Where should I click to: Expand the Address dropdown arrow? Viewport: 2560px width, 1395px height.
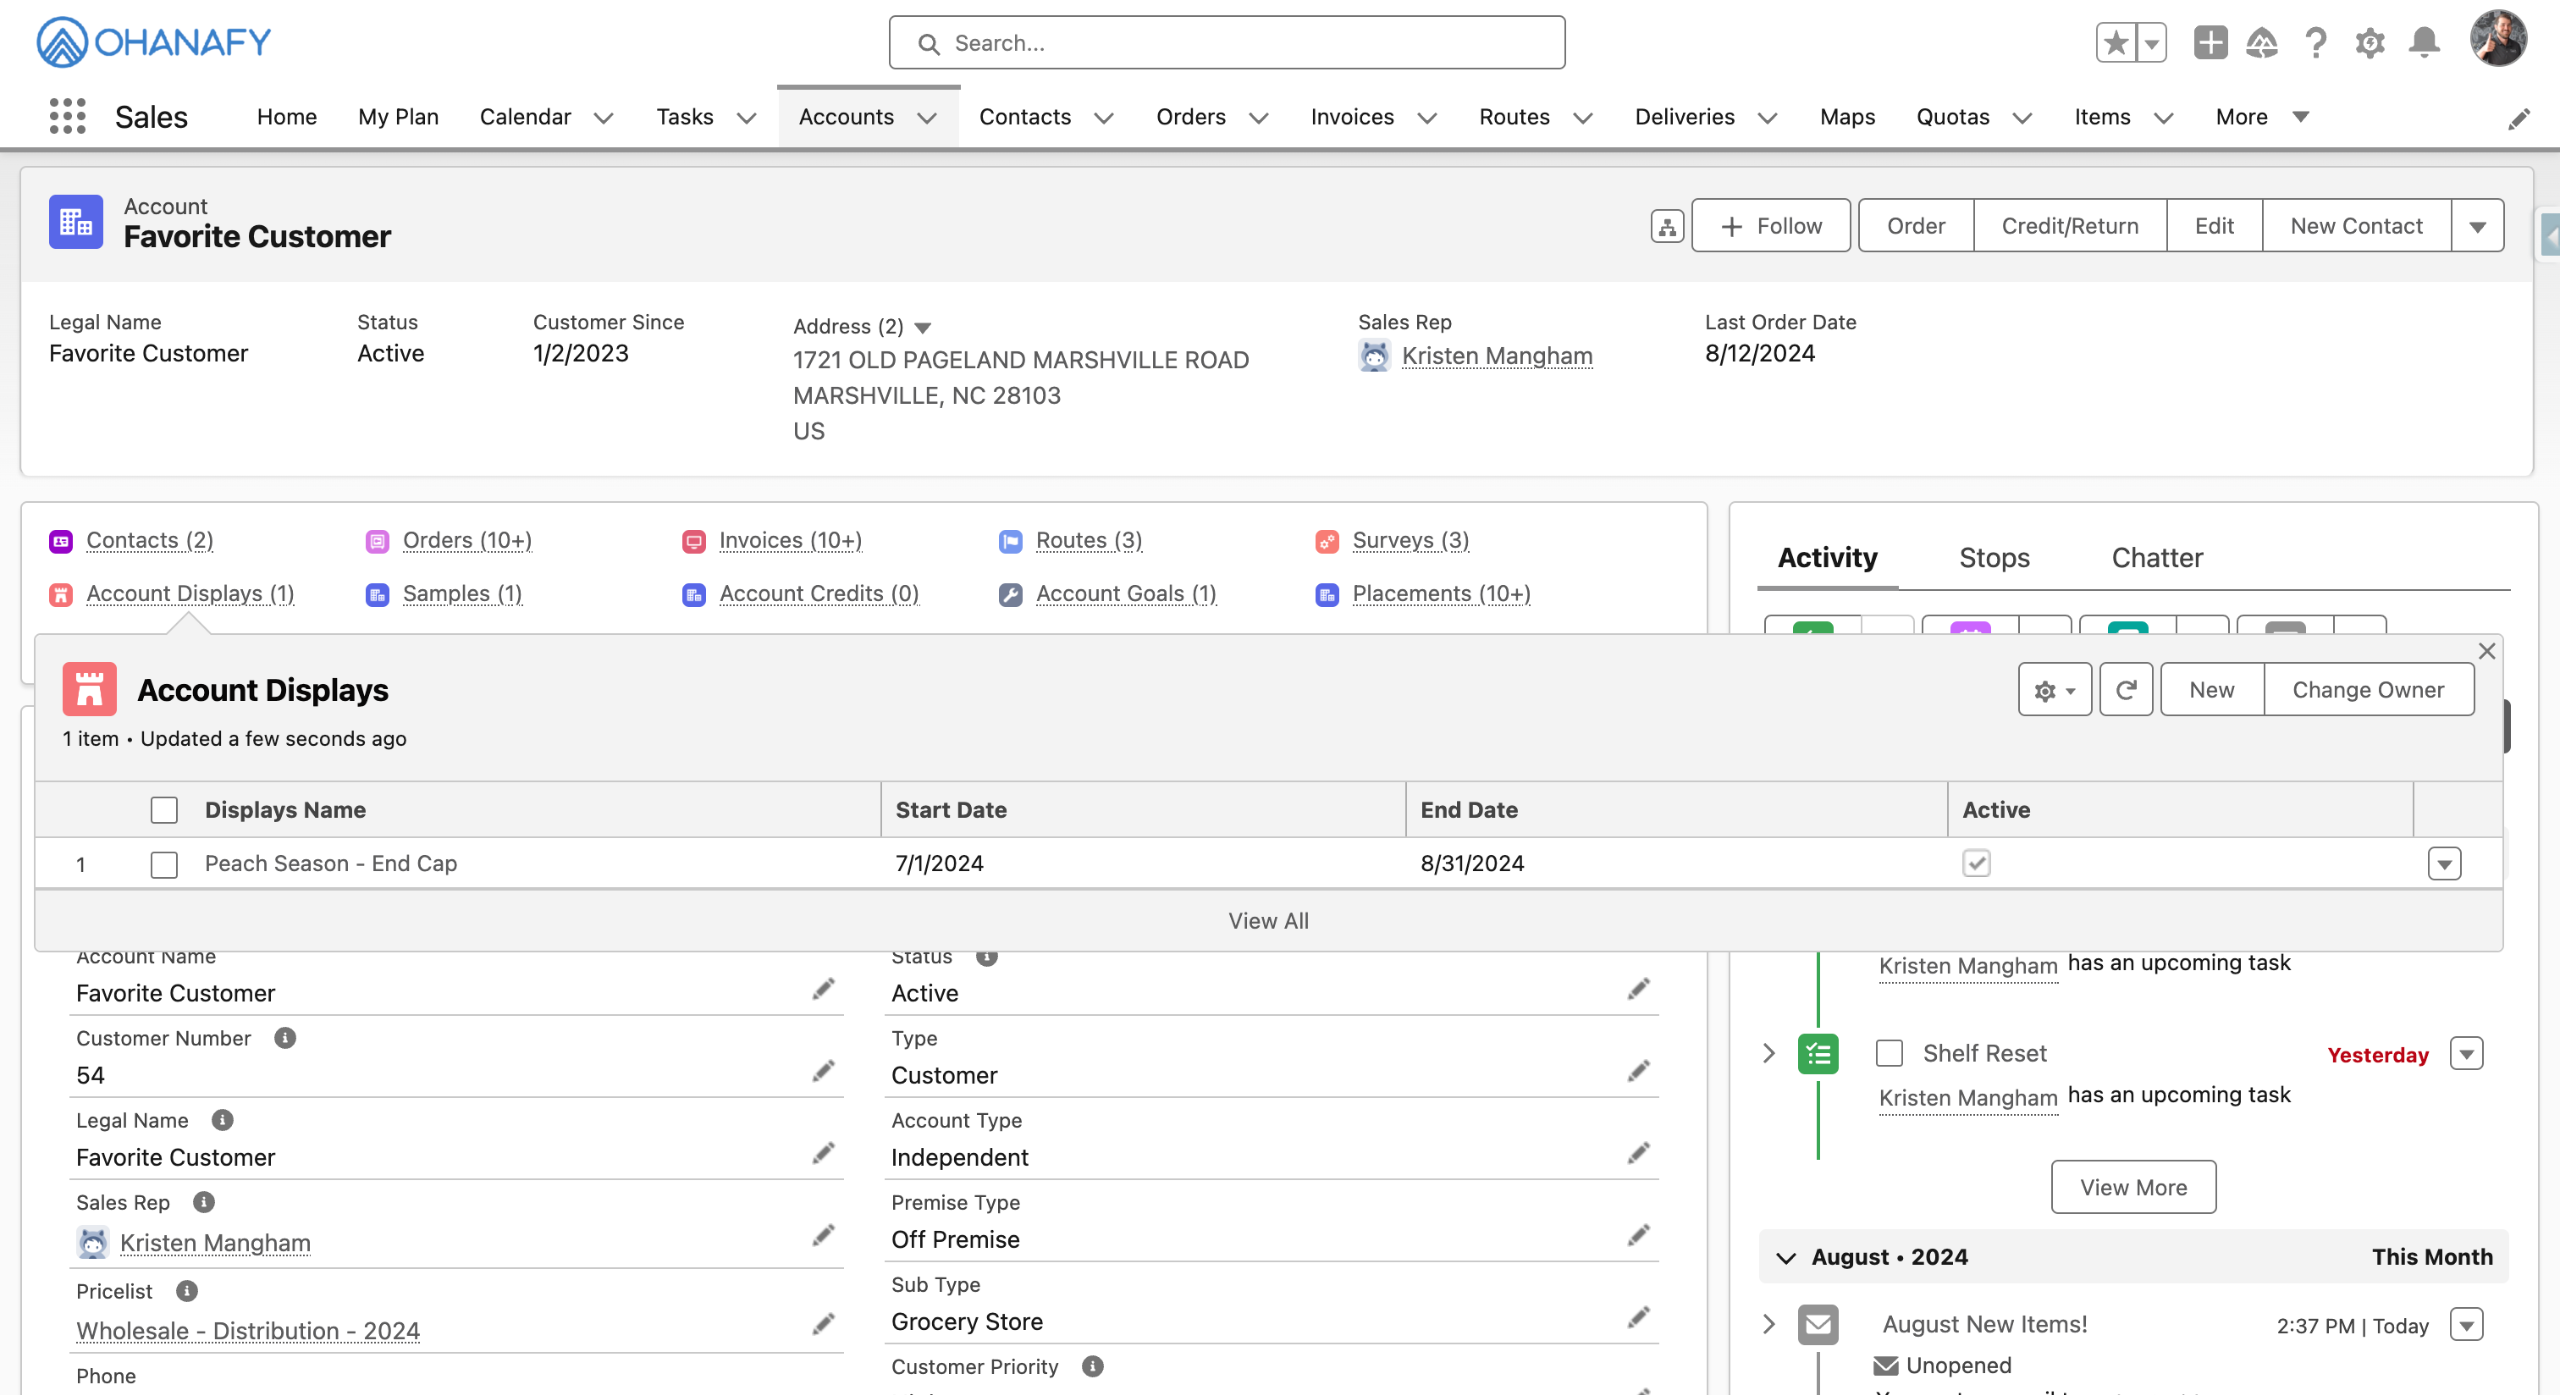tap(923, 328)
